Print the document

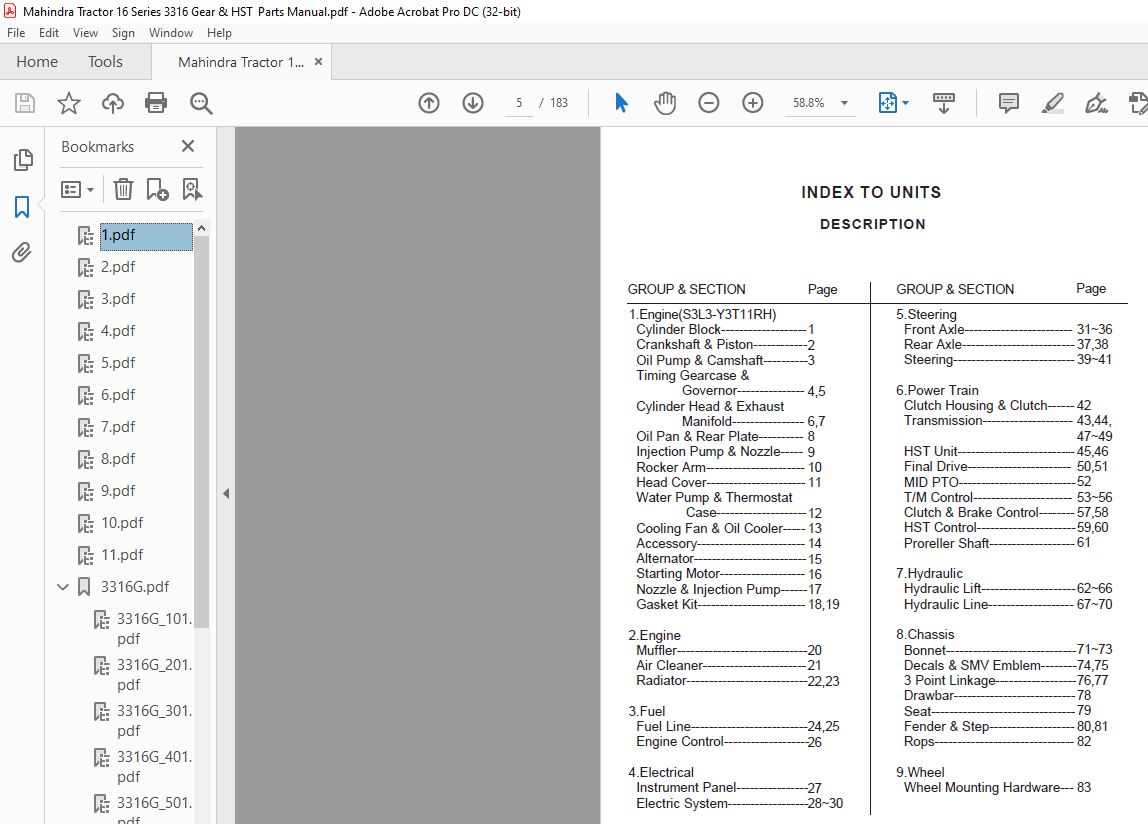coord(156,103)
